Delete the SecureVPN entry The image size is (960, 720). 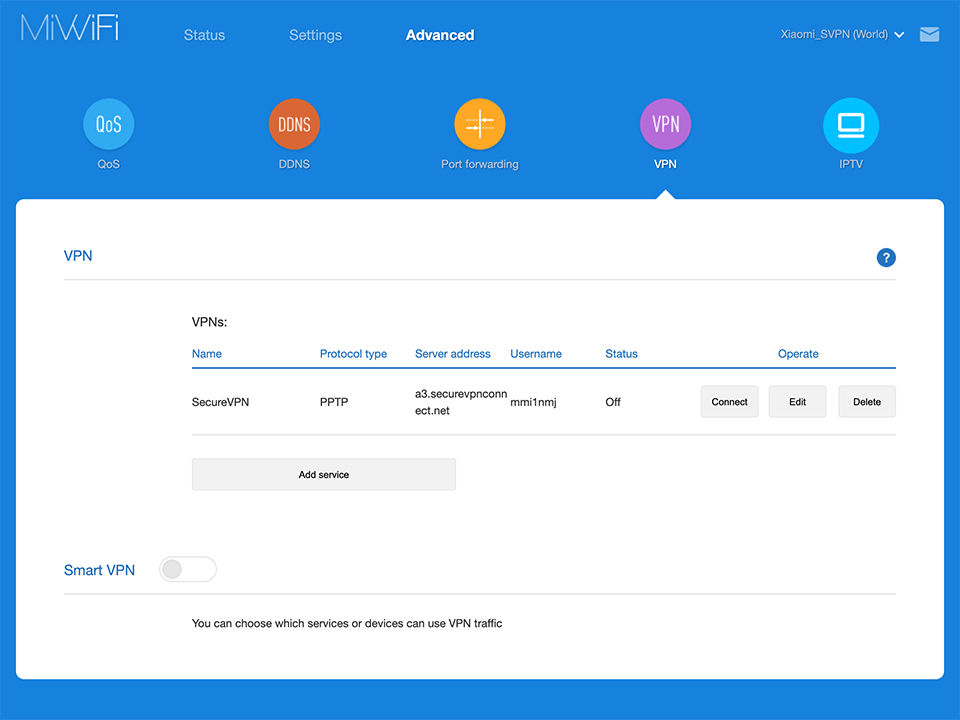[x=867, y=402]
